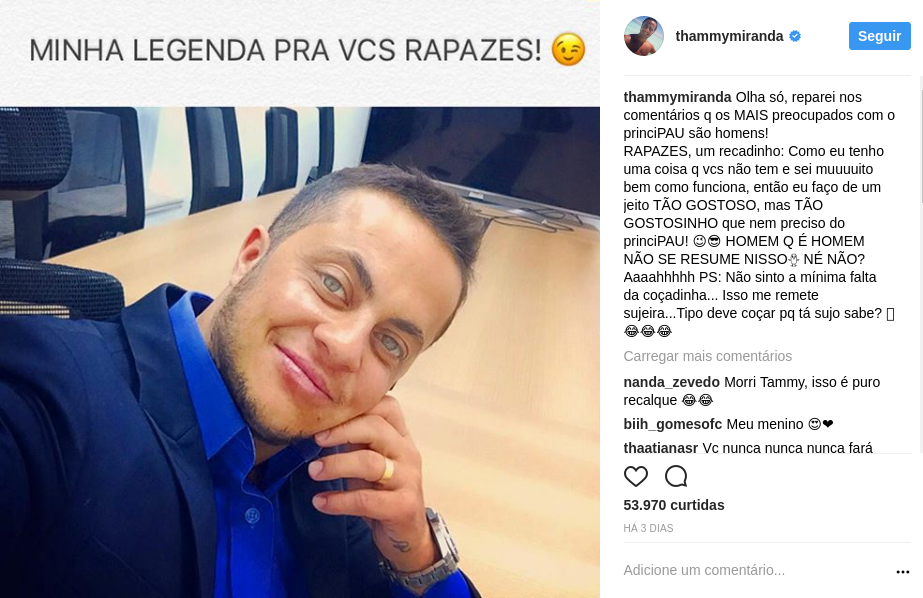Open biih_gomesofc commenter profile
923x598 pixels.
(672, 424)
